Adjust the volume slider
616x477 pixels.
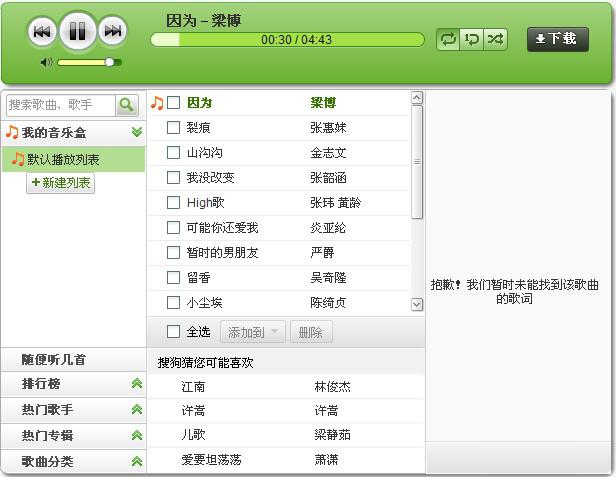tap(90, 62)
